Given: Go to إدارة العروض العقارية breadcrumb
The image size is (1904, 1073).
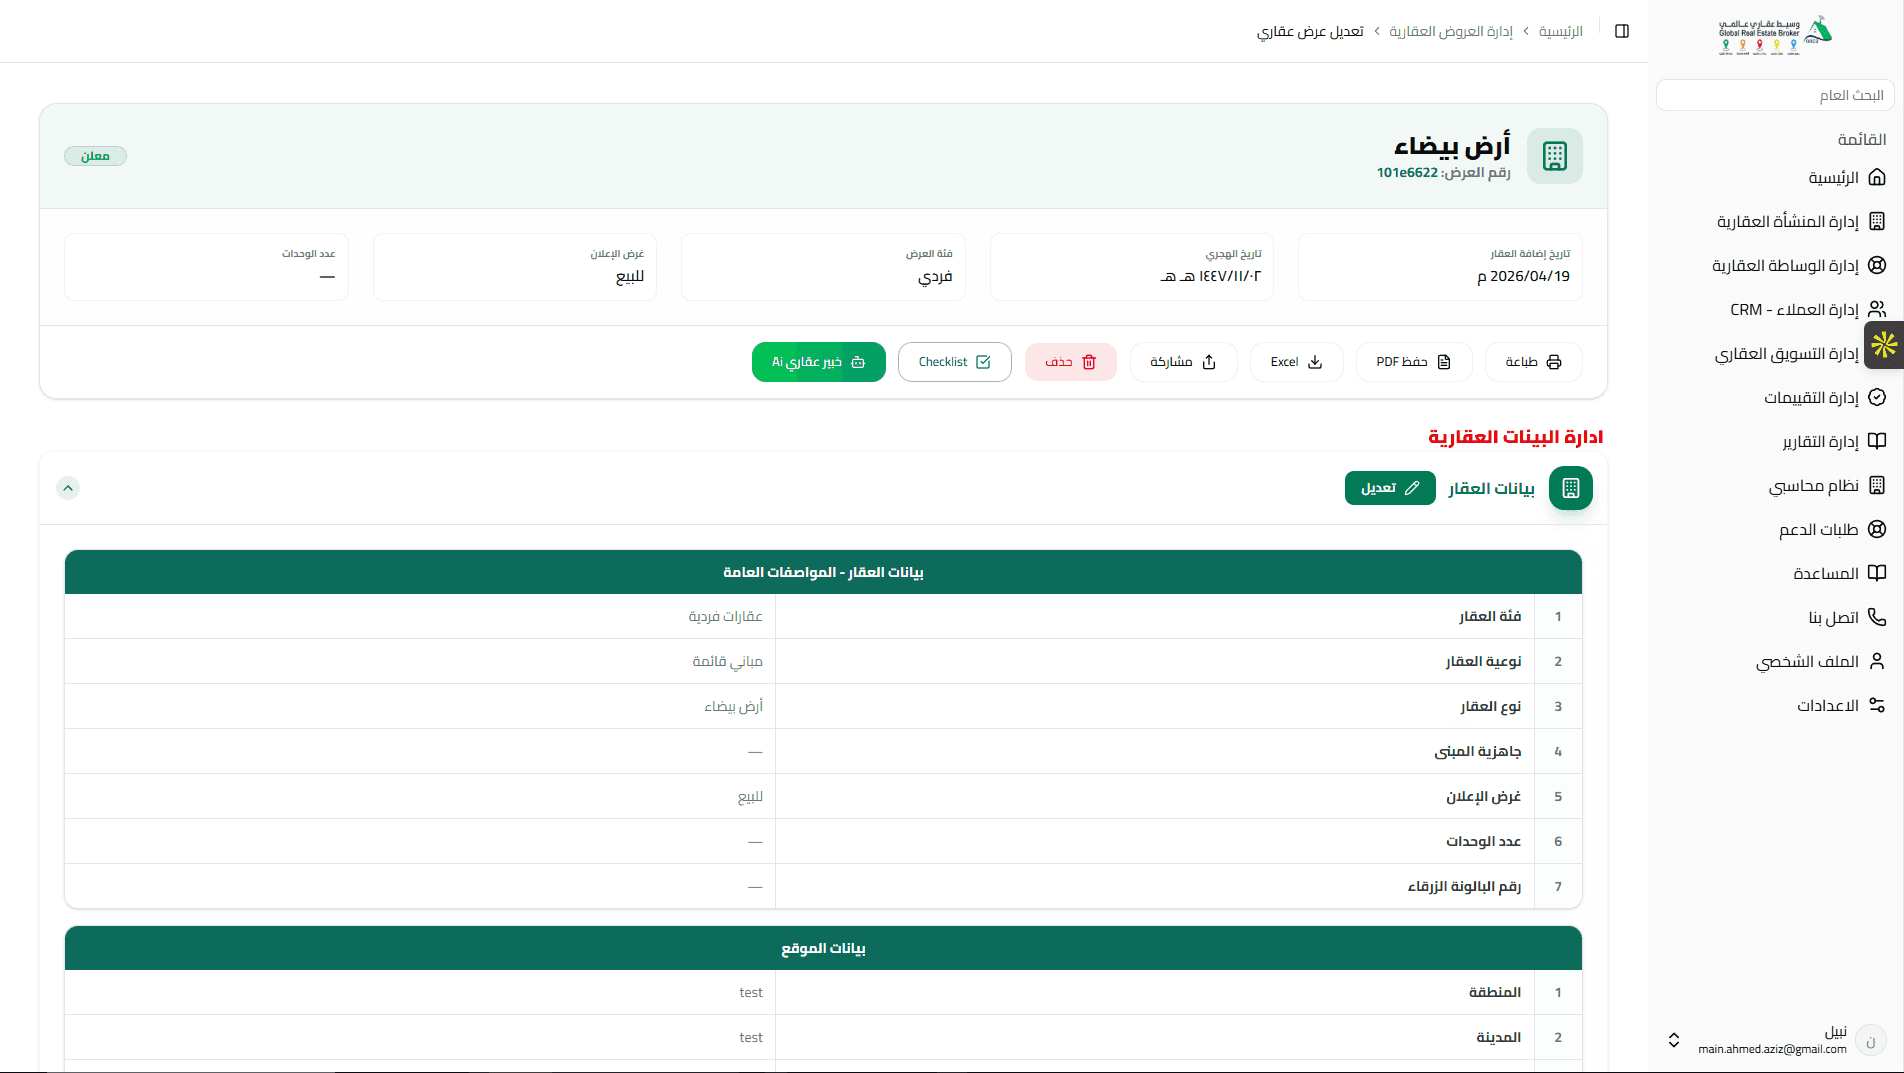Looking at the screenshot, I should (x=1451, y=31).
